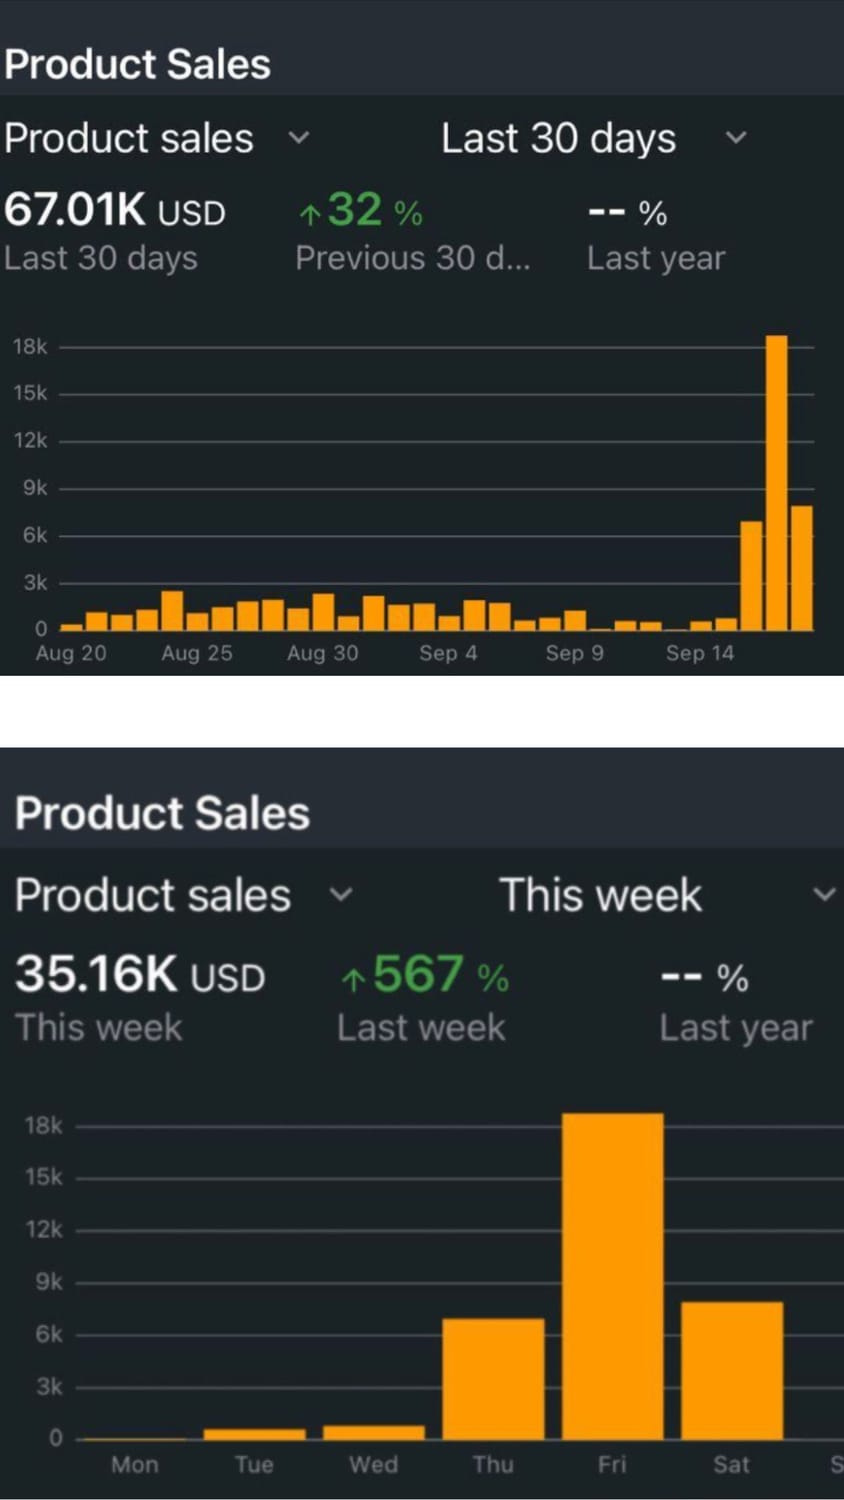Click the 35.16K USD total

139,974
